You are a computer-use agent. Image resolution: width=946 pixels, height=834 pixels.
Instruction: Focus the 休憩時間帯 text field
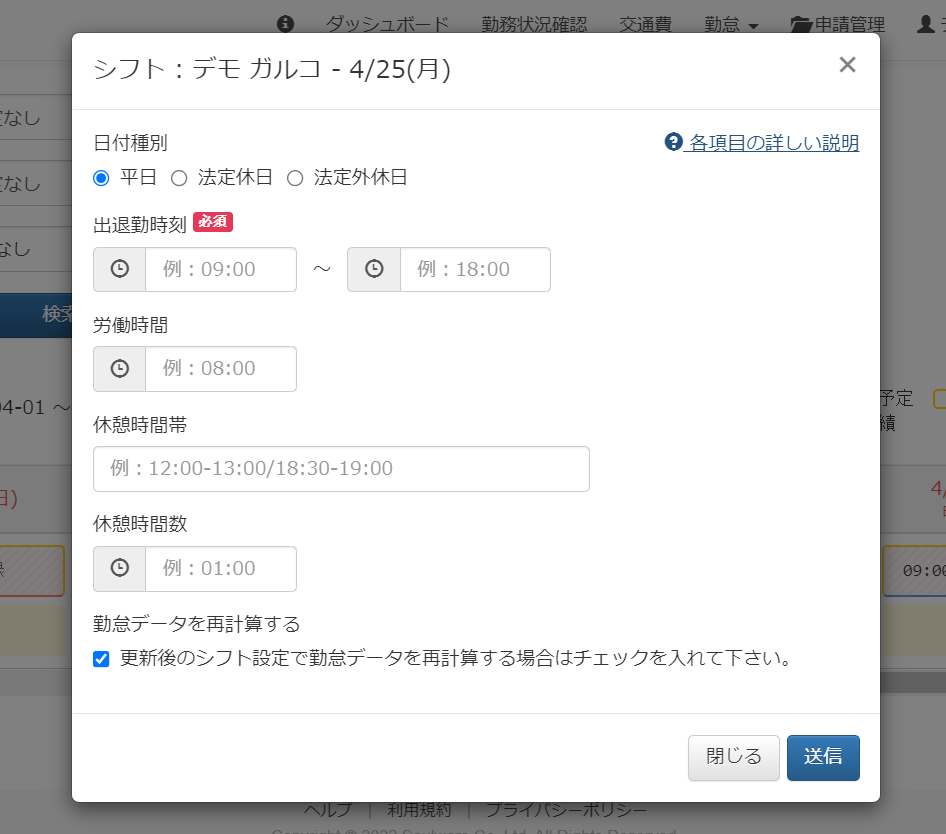point(341,469)
